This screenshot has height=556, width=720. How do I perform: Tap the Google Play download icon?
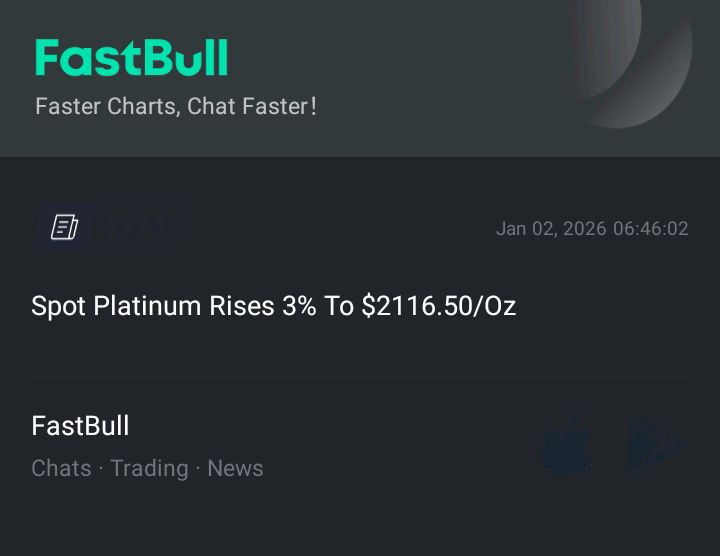click(655, 445)
